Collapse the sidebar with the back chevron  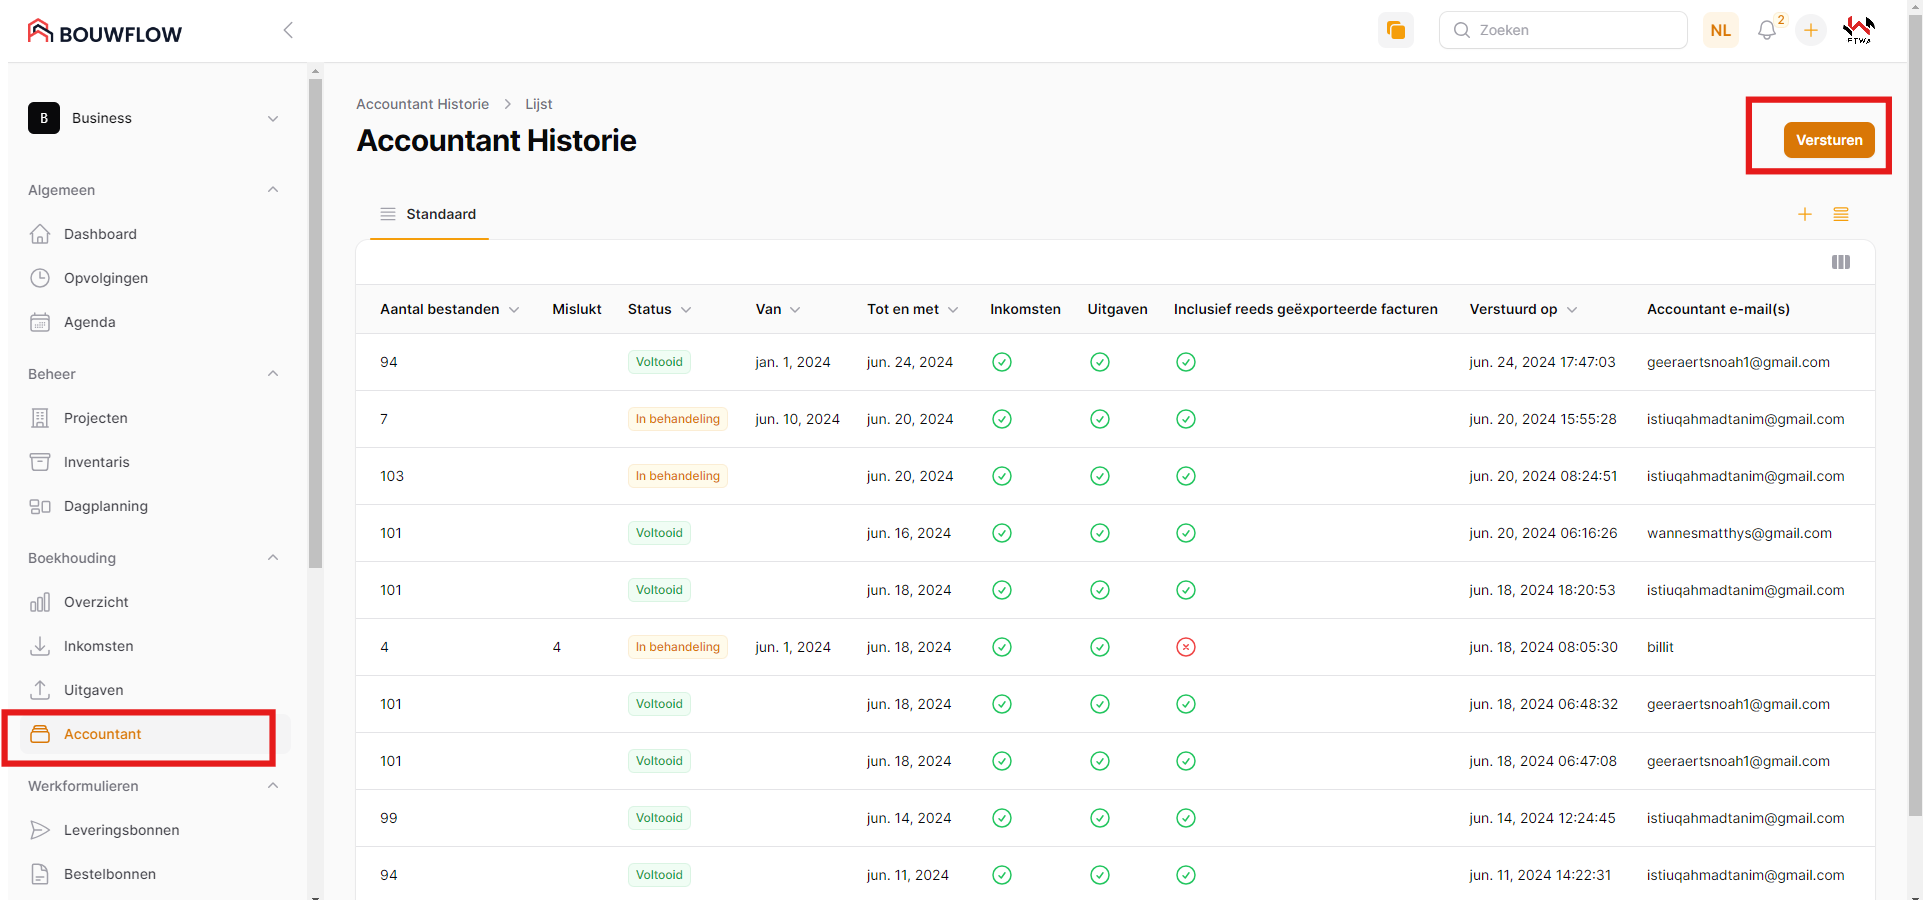(288, 30)
